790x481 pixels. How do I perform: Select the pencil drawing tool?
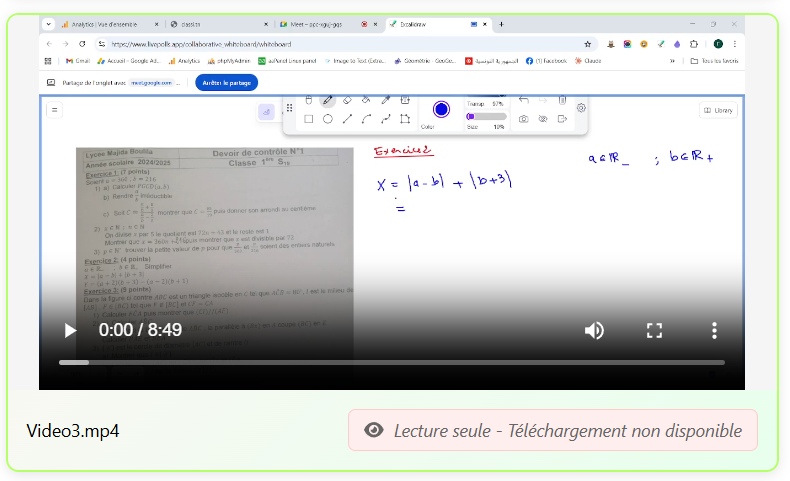pos(327,100)
